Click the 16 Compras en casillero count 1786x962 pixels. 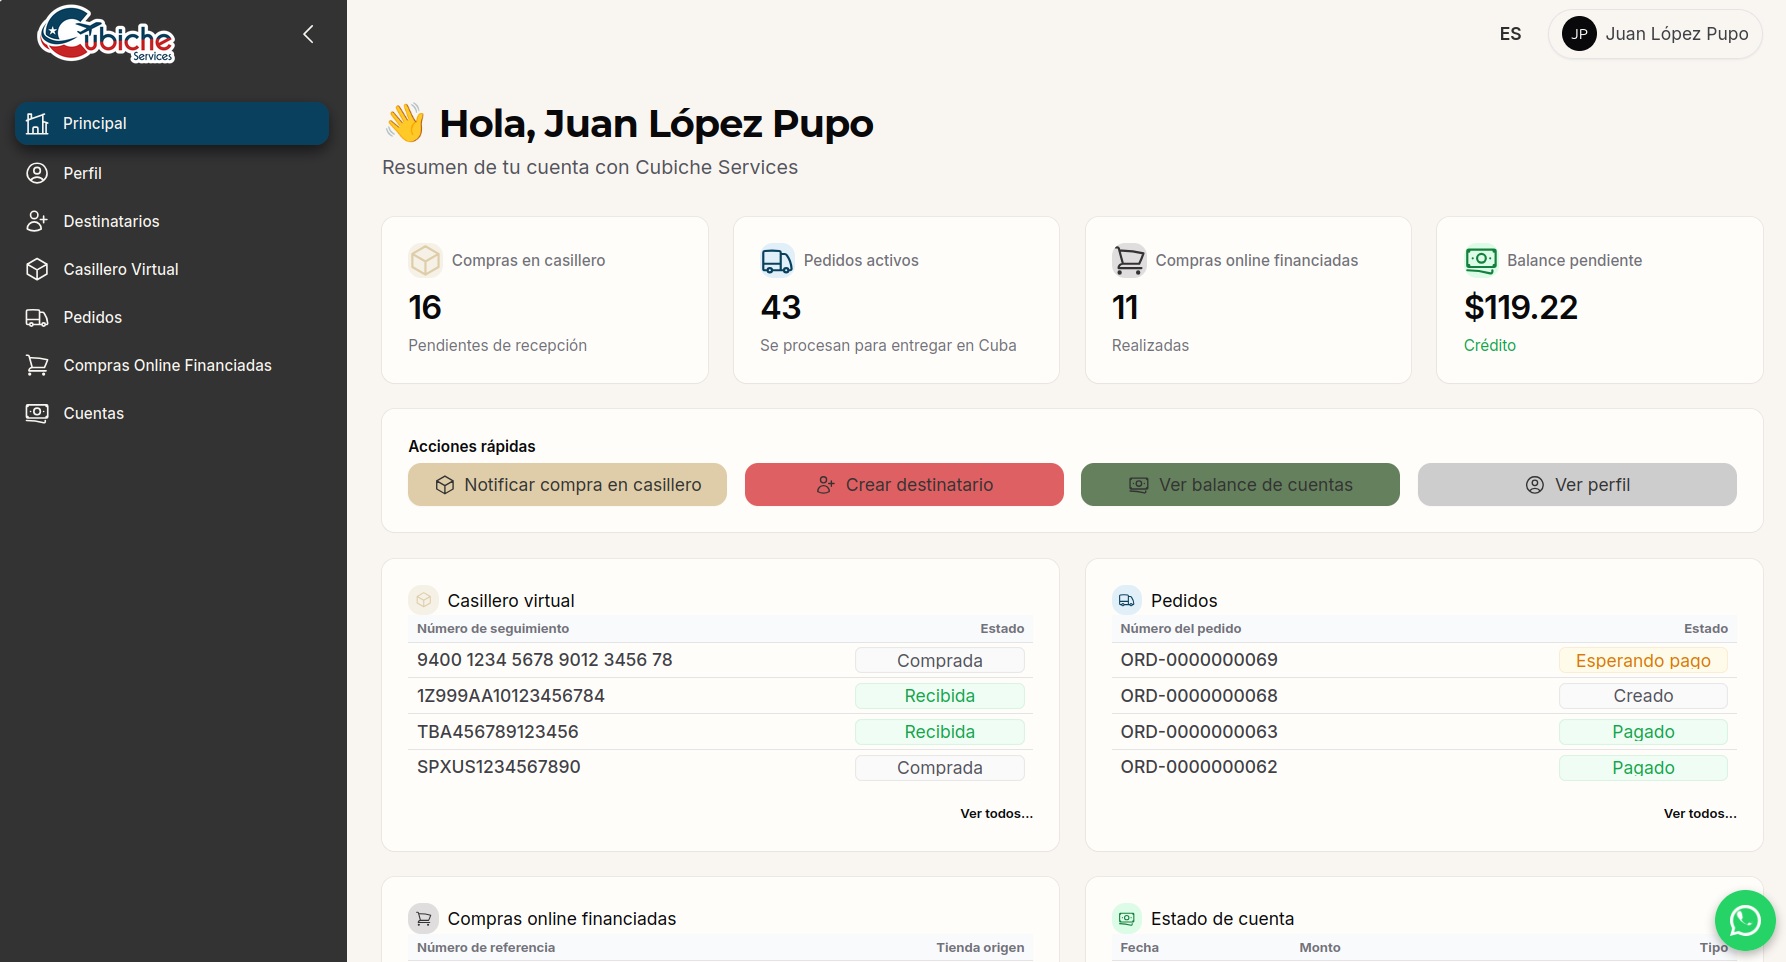pos(425,307)
